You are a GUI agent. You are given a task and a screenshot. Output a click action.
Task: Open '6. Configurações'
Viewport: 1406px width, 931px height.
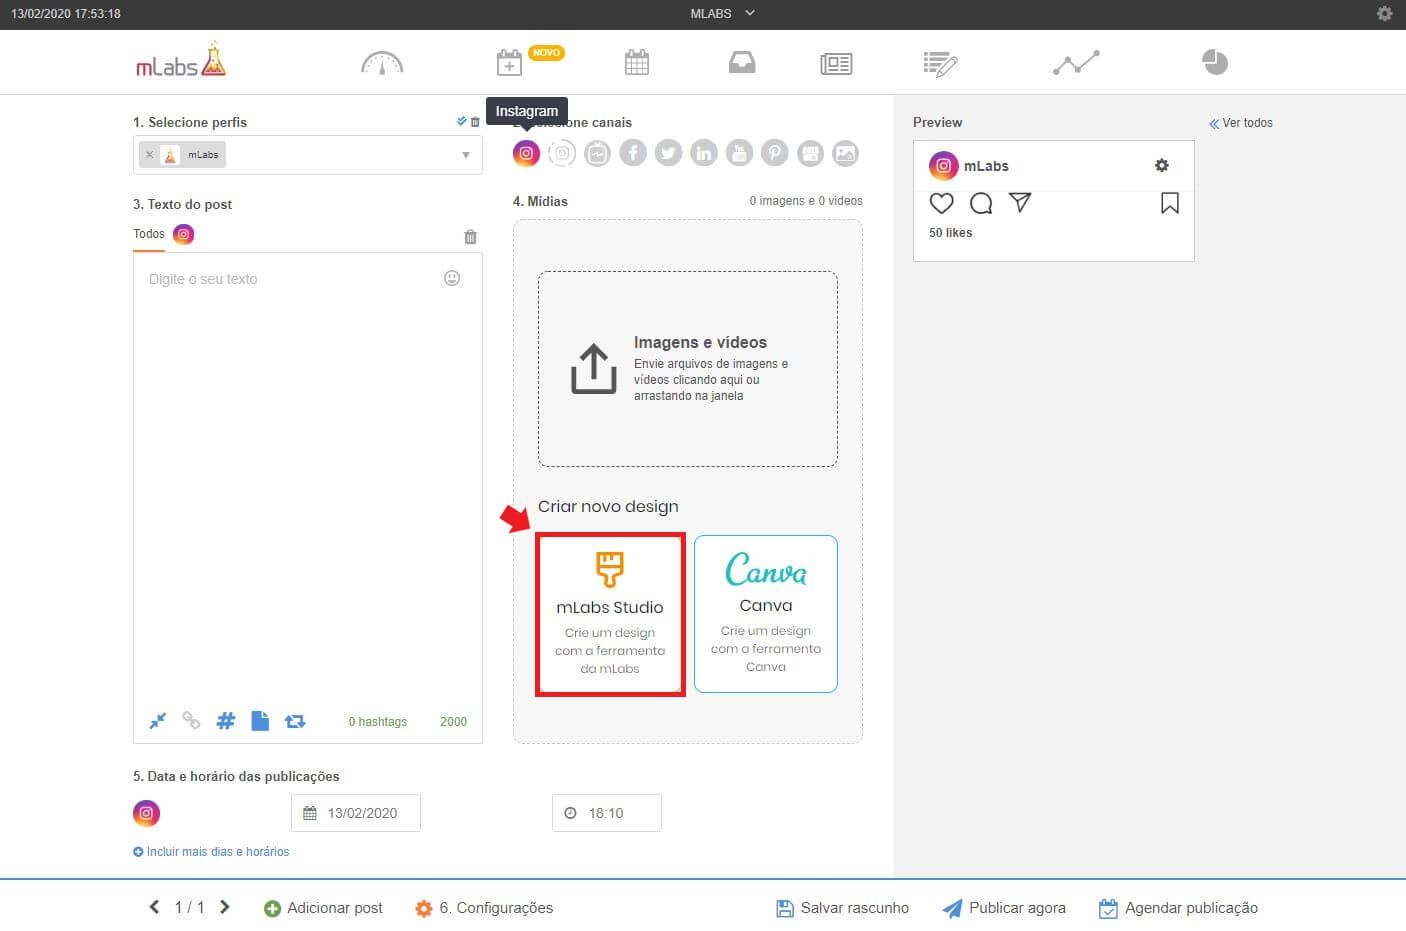(x=484, y=908)
